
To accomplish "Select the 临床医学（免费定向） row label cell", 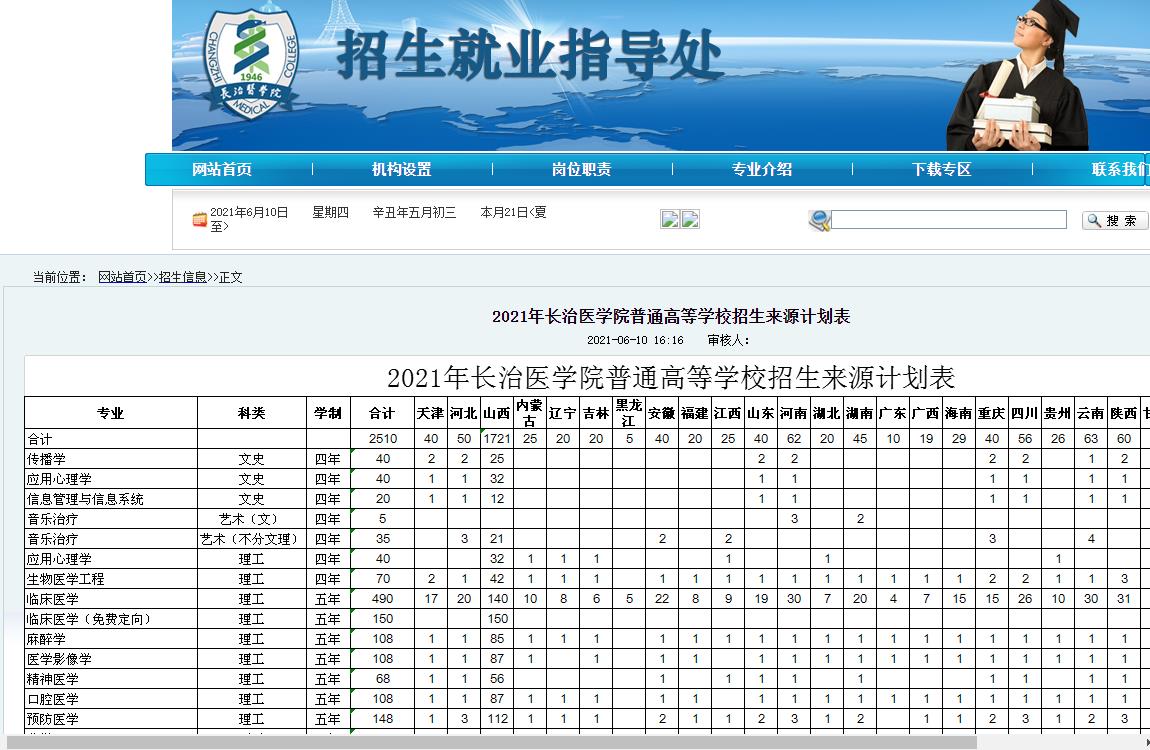I will click(x=89, y=619).
